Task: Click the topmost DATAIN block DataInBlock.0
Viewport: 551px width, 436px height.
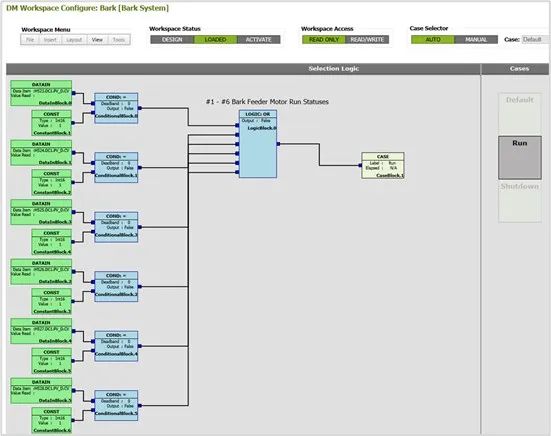Action: tap(41, 93)
